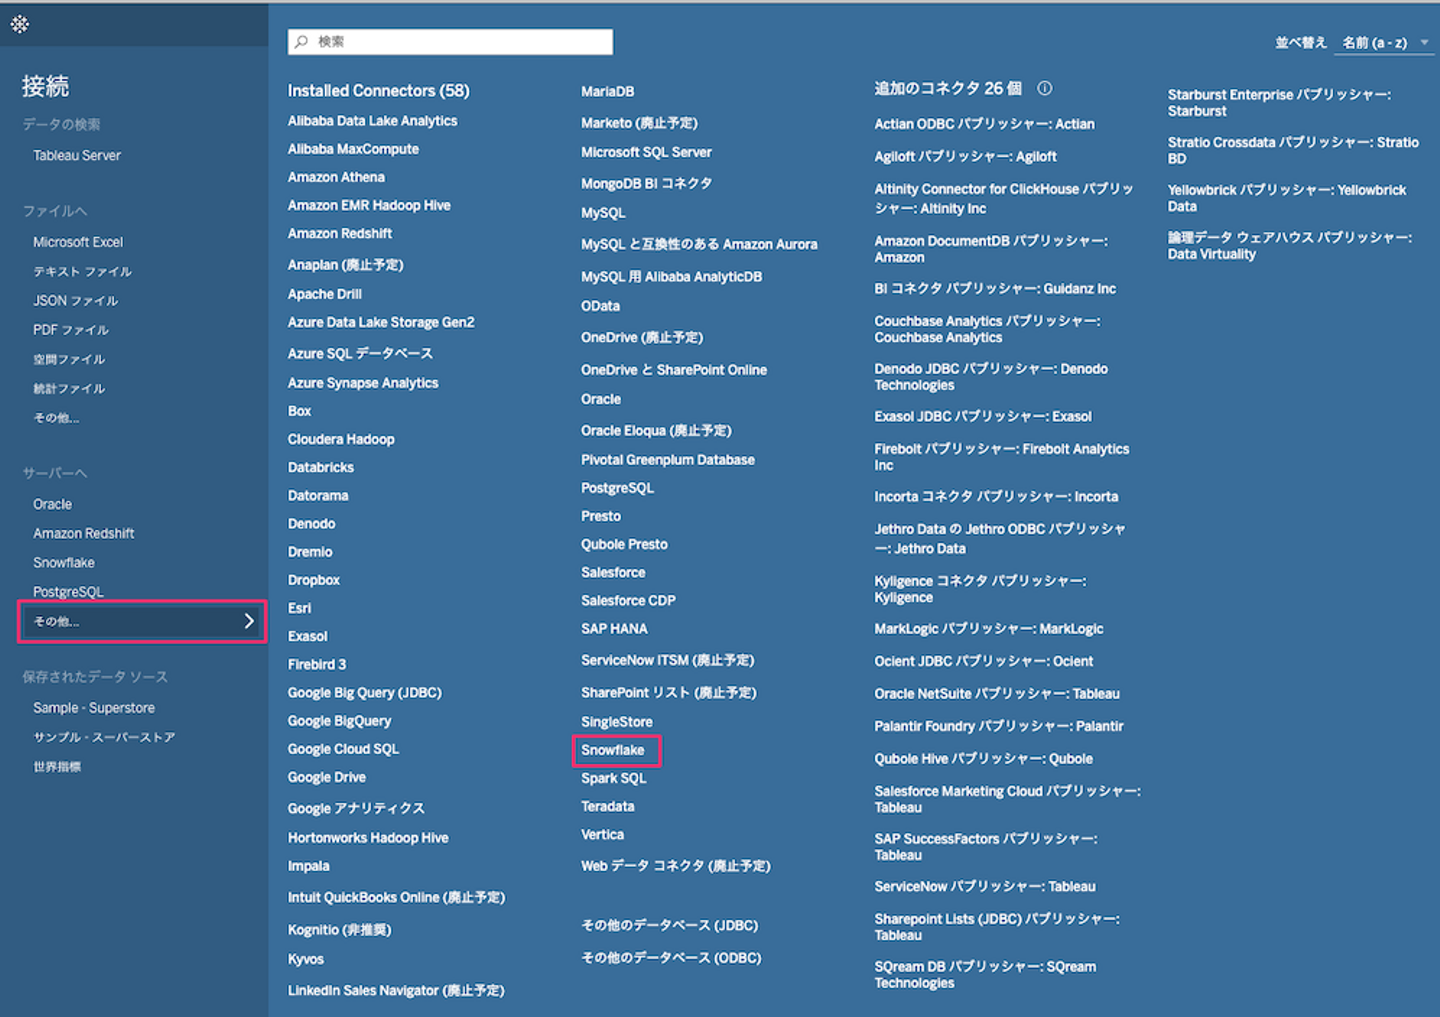Choose Spark SQL connector

pos(614,778)
